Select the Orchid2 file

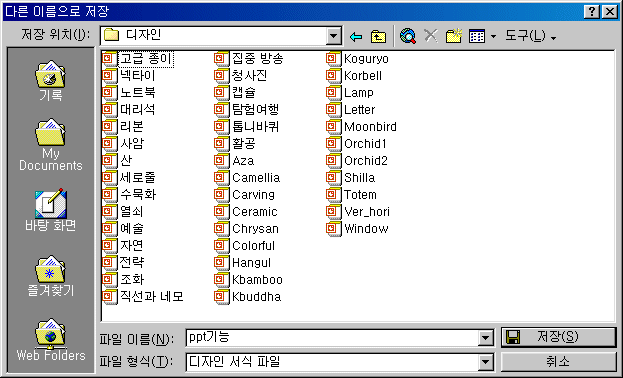[x=357, y=161]
